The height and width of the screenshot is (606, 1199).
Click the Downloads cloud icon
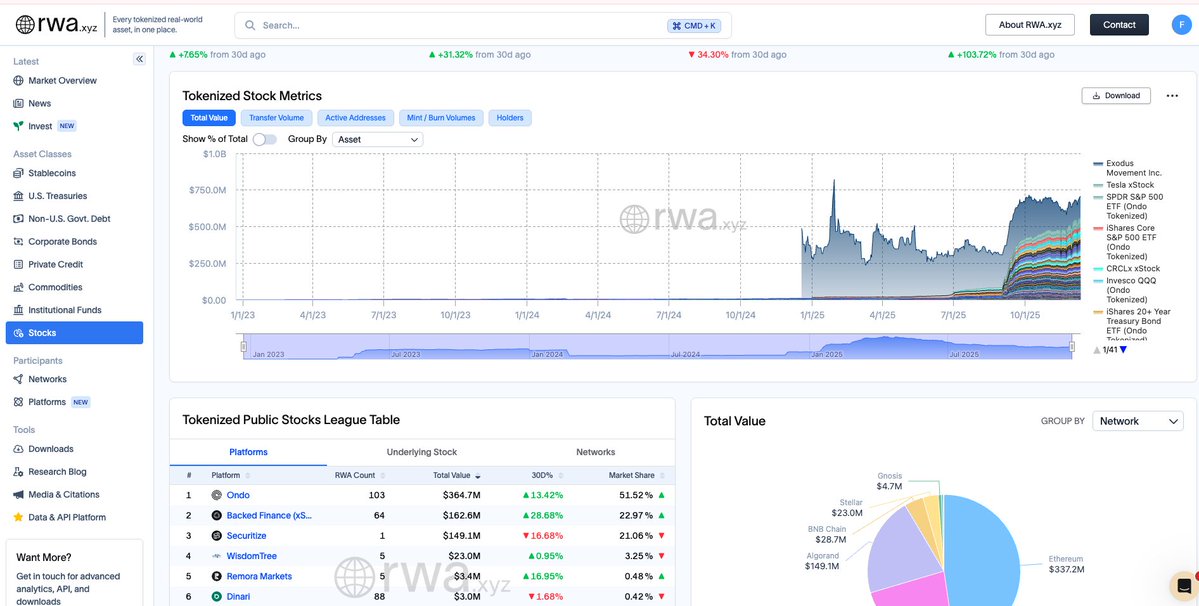click(18, 449)
